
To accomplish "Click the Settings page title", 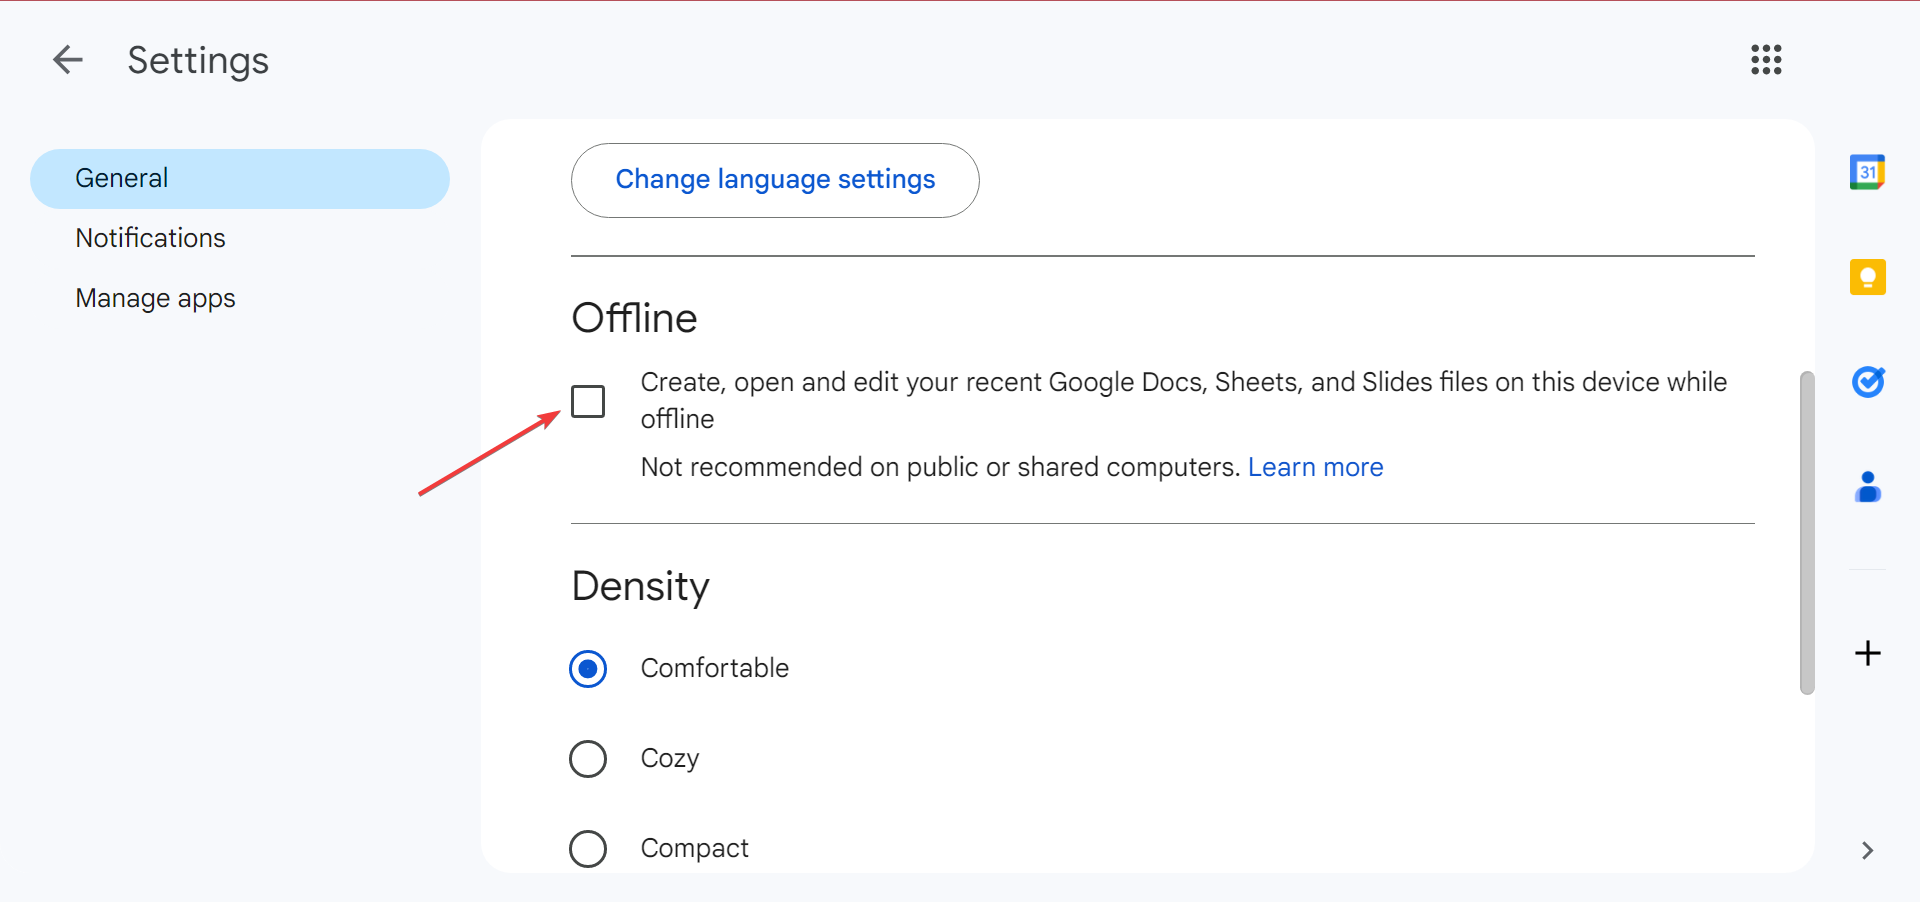I will click(x=198, y=61).
